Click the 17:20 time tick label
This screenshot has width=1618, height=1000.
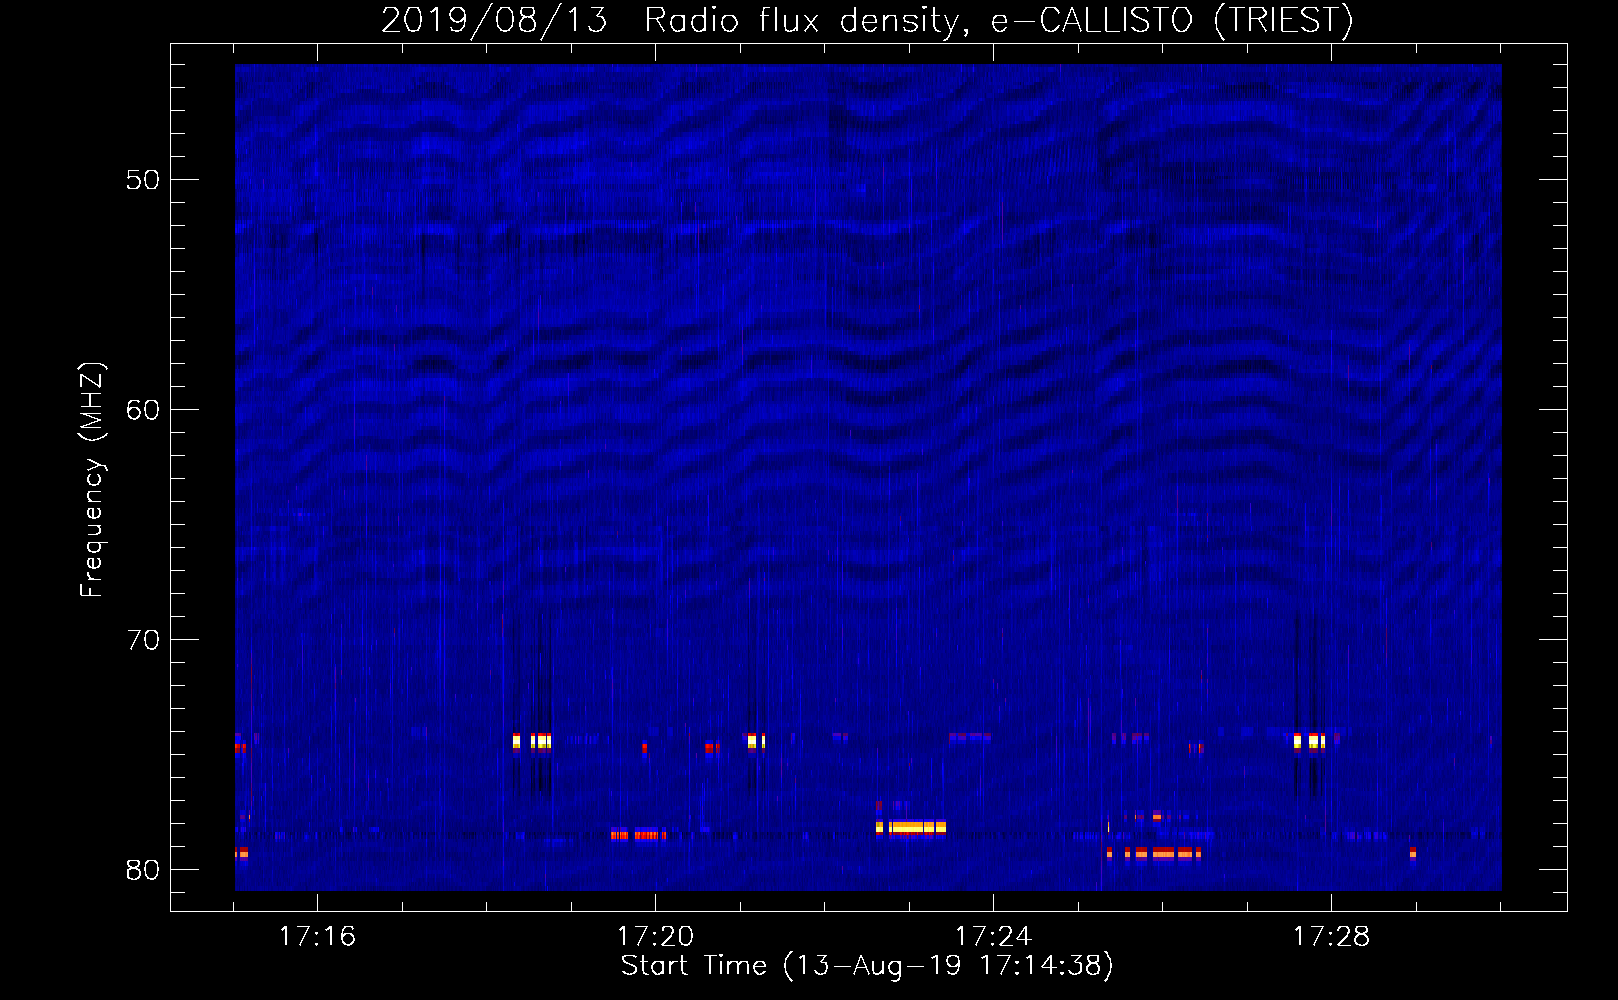[x=655, y=937]
